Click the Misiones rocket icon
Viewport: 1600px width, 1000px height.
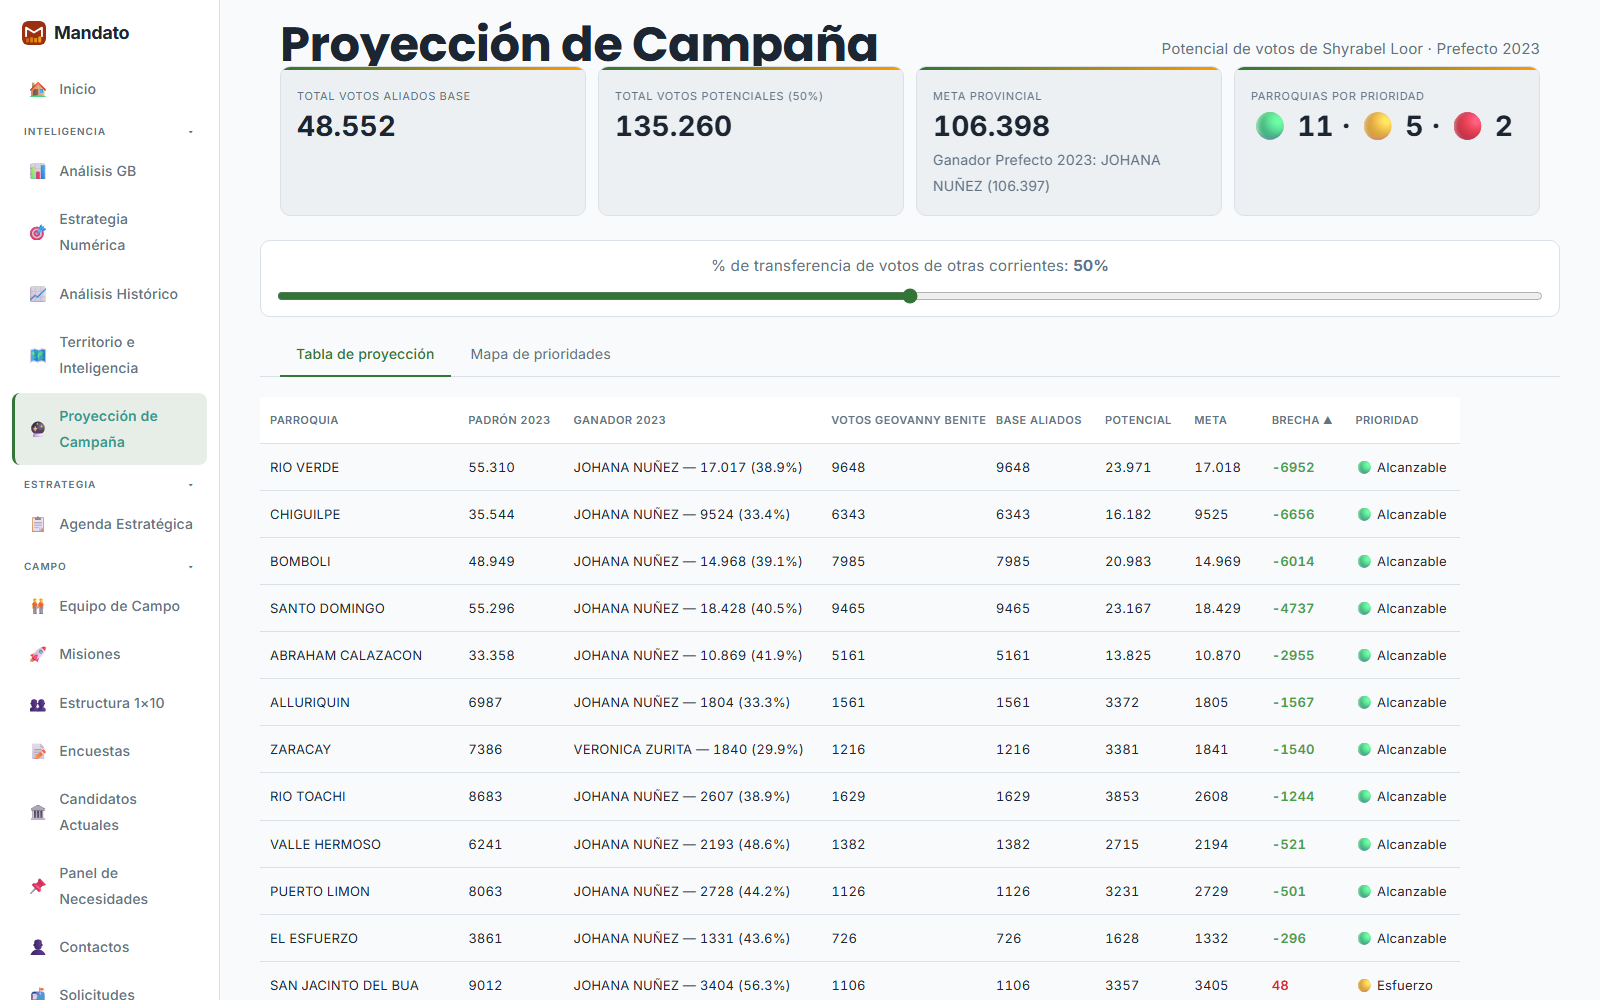(x=38, y=654)
